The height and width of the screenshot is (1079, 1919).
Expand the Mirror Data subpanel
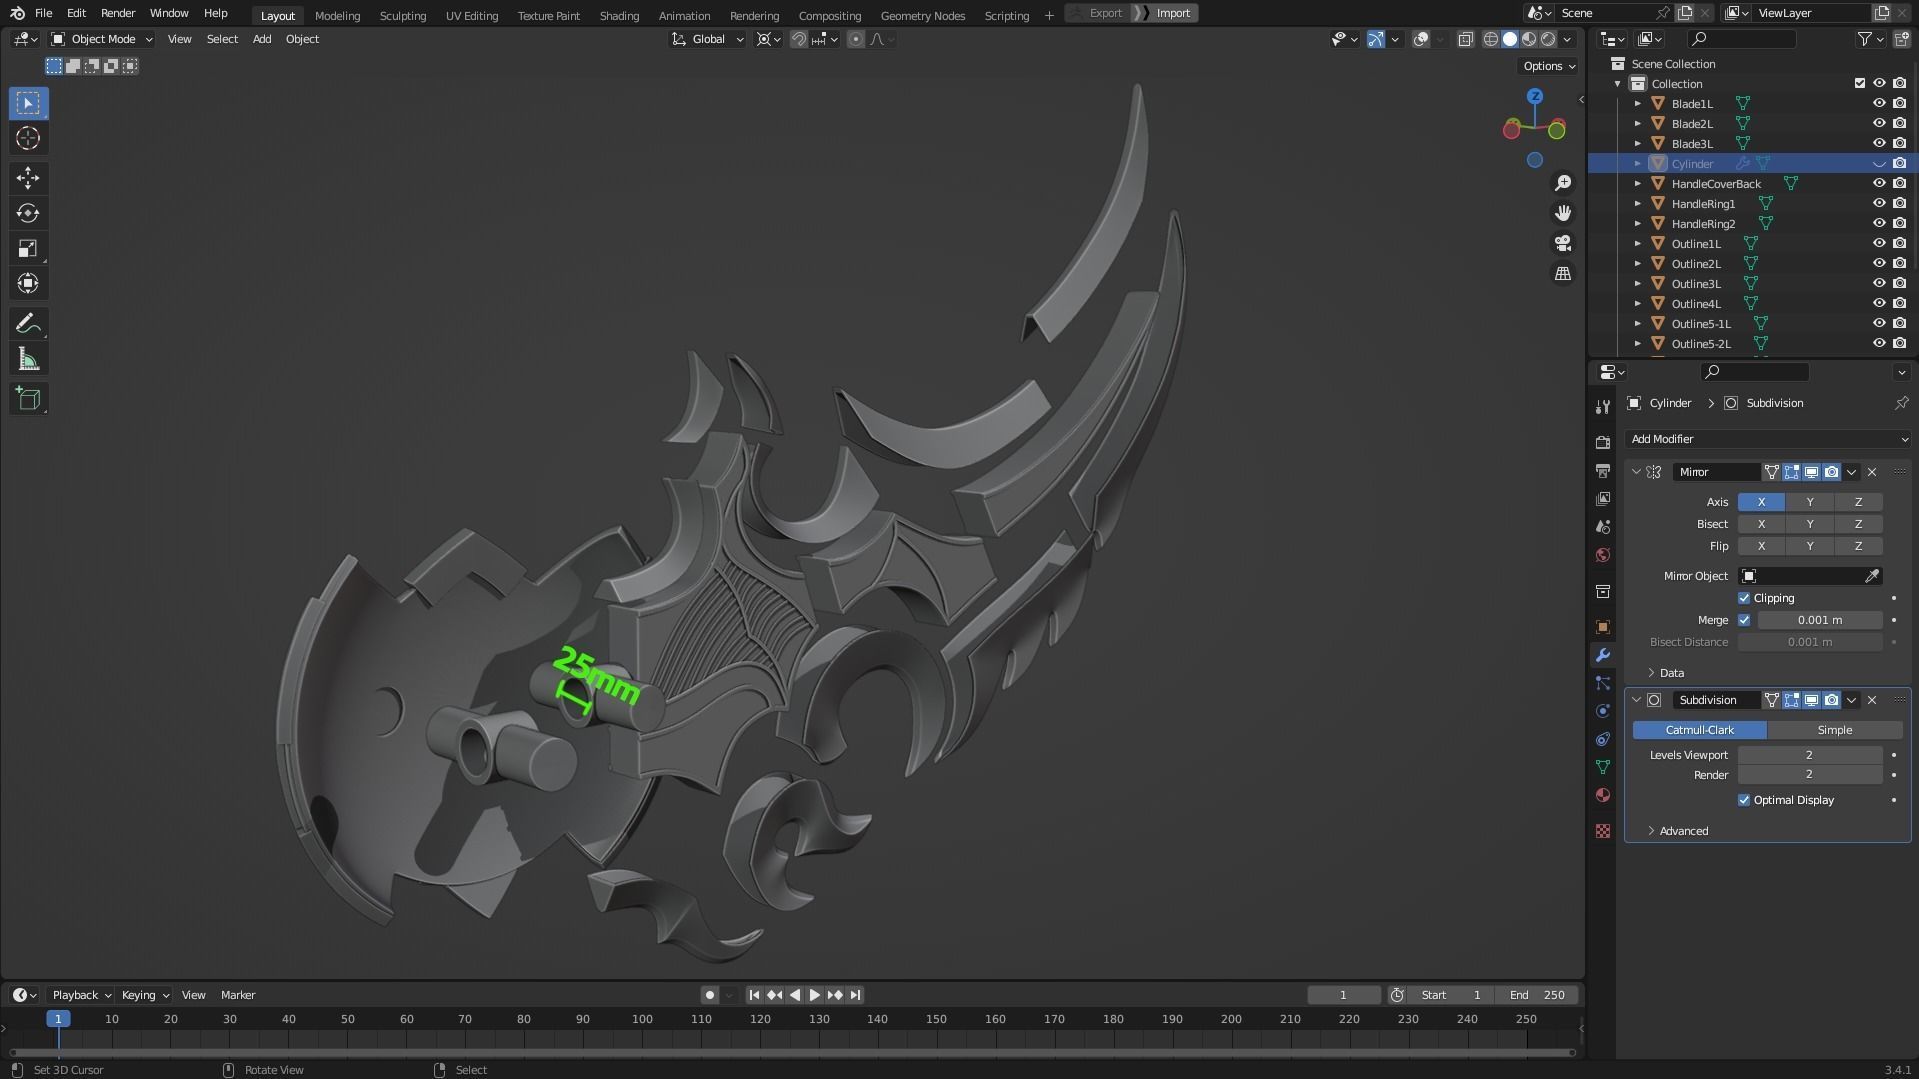pyautogui.click(x=1651, y=673)
